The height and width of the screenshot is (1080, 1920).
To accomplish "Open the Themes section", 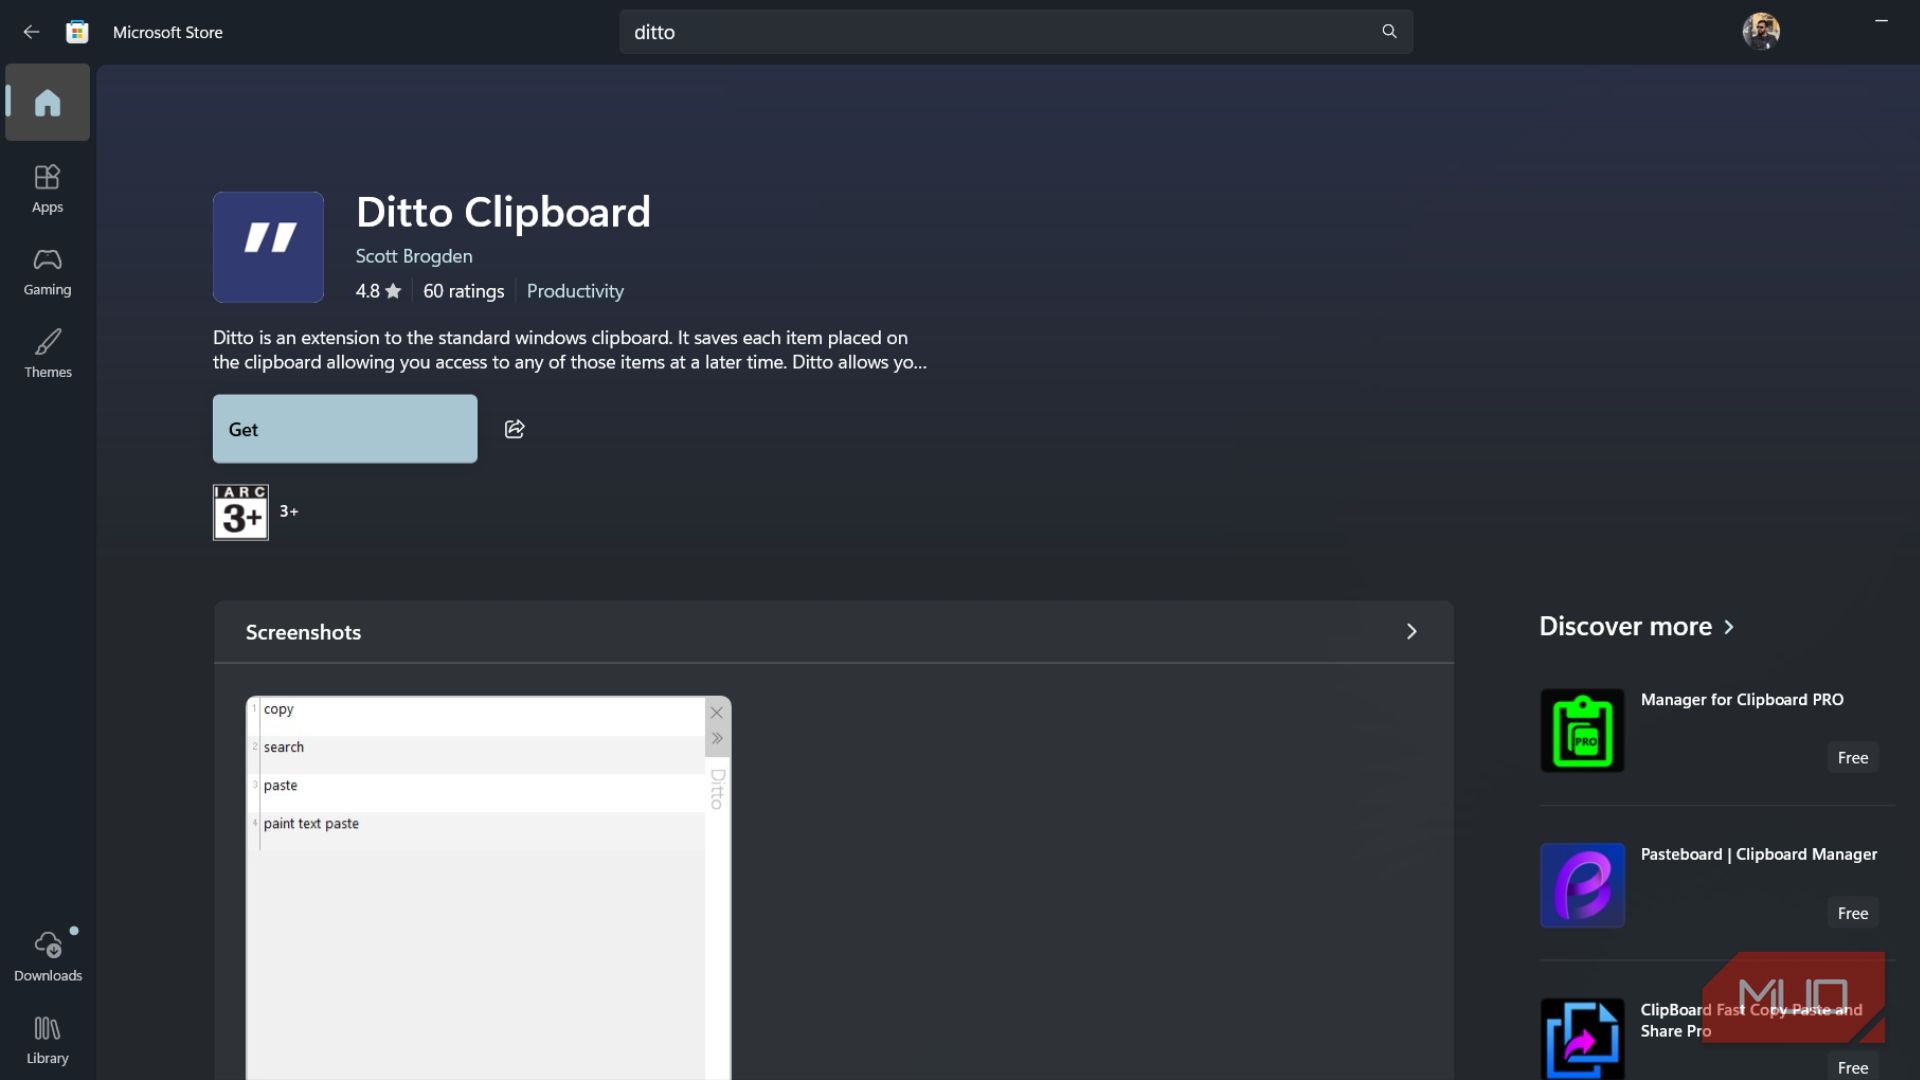I will point(47,354).
